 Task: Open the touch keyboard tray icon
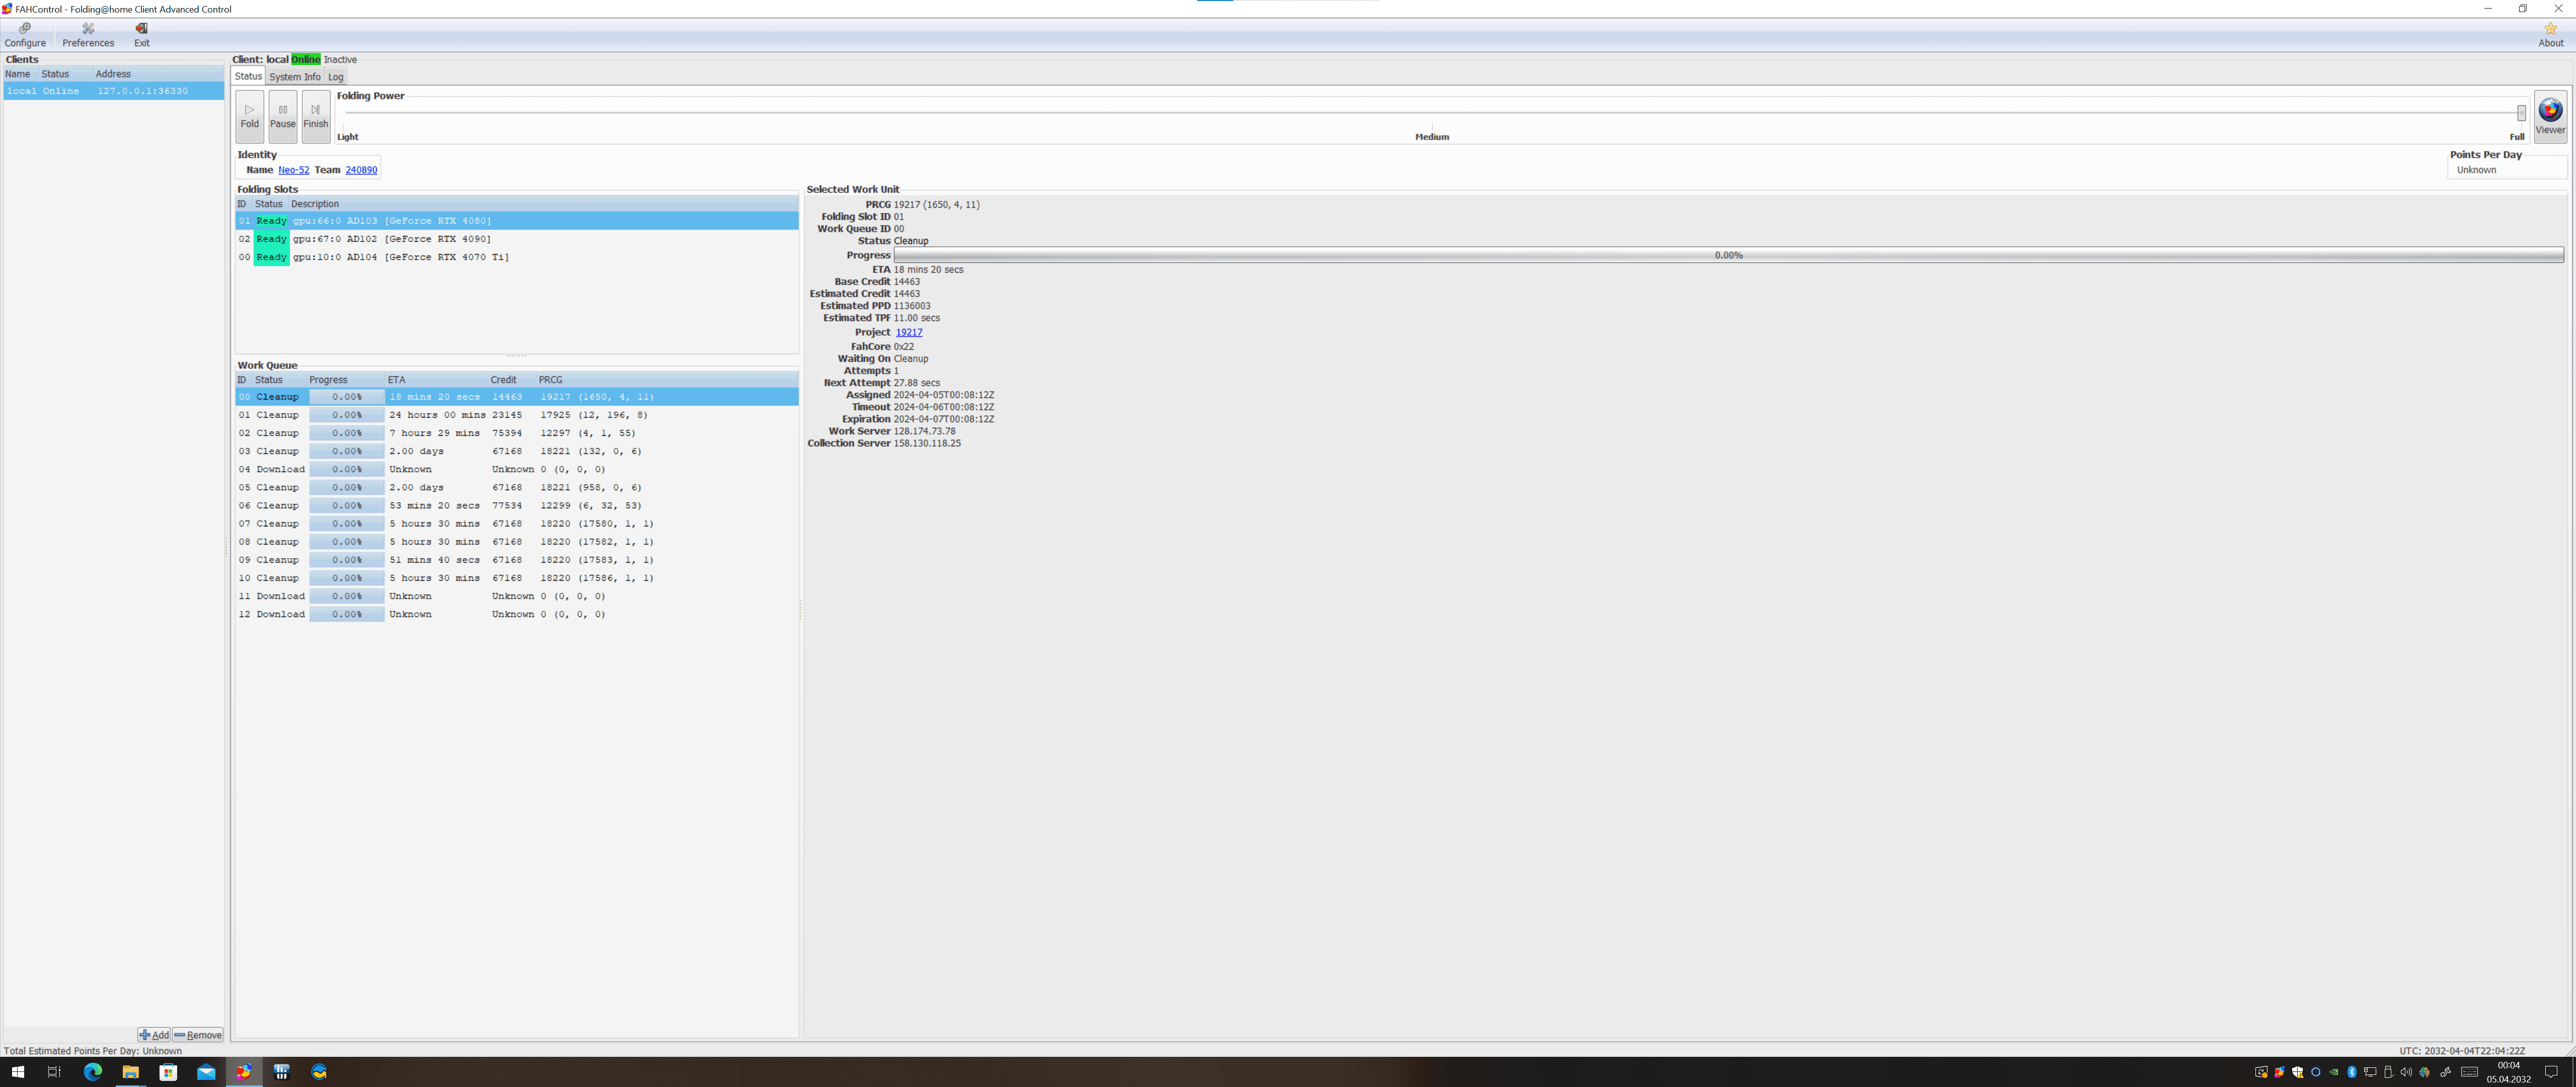tap(2470, 1072)
